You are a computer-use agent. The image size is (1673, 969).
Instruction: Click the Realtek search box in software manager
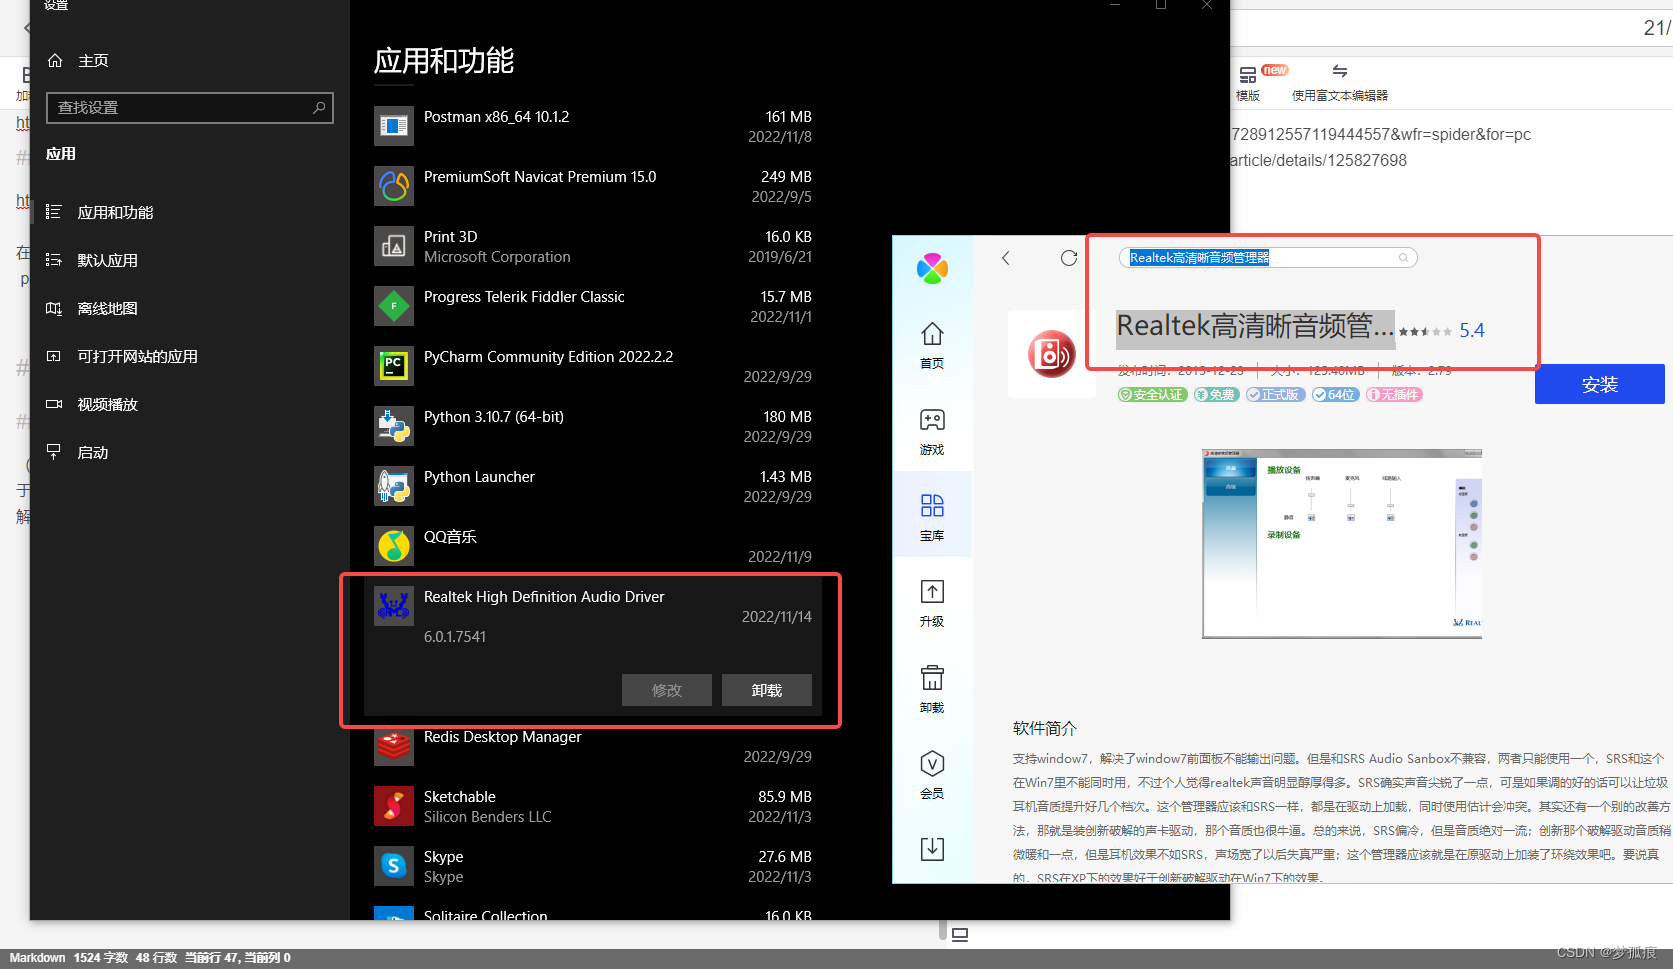coord(1267,258)
